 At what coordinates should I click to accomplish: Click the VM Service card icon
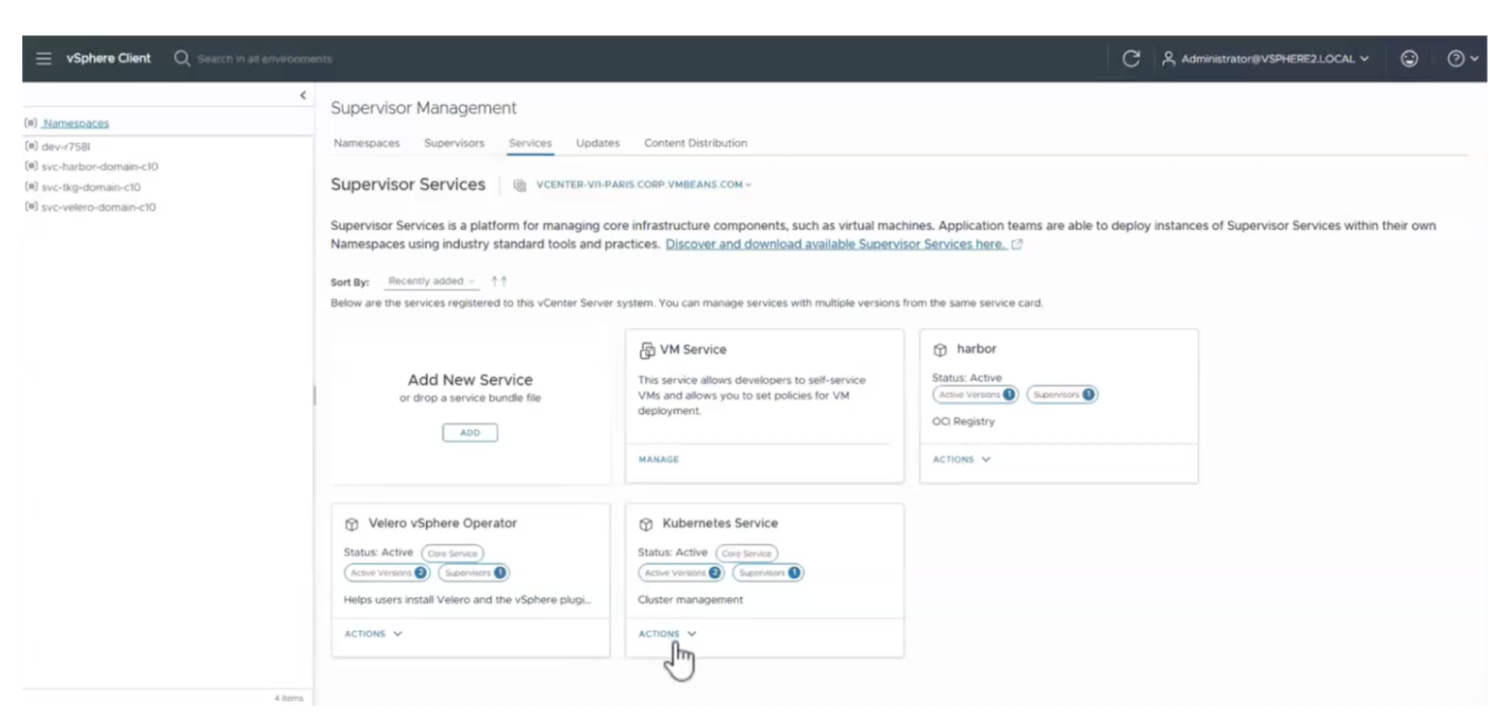tap(646, 350)
